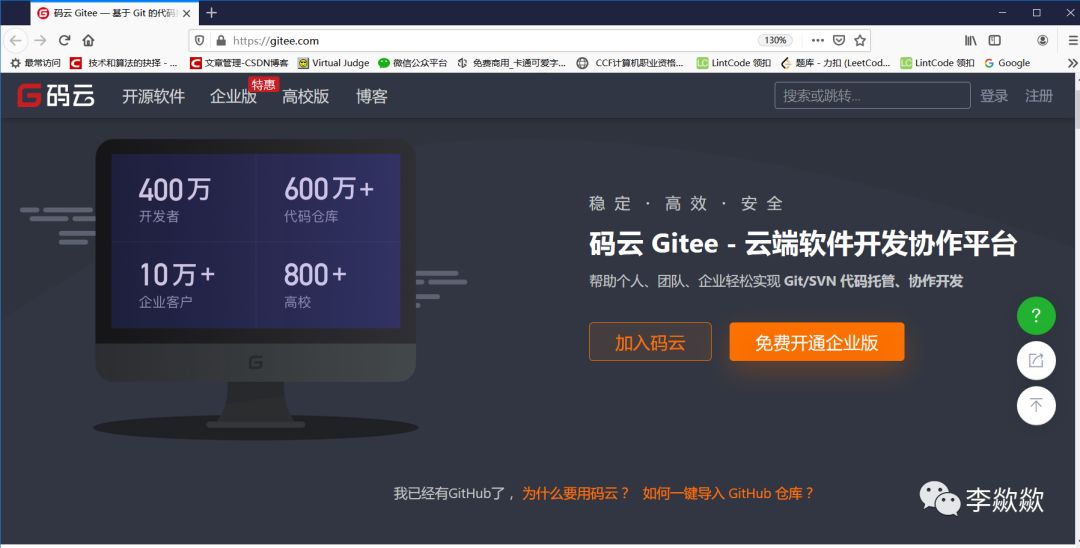Screen dimensions: 1080x548
Task: Open a new browser tab
Action: tap(211, 12)
